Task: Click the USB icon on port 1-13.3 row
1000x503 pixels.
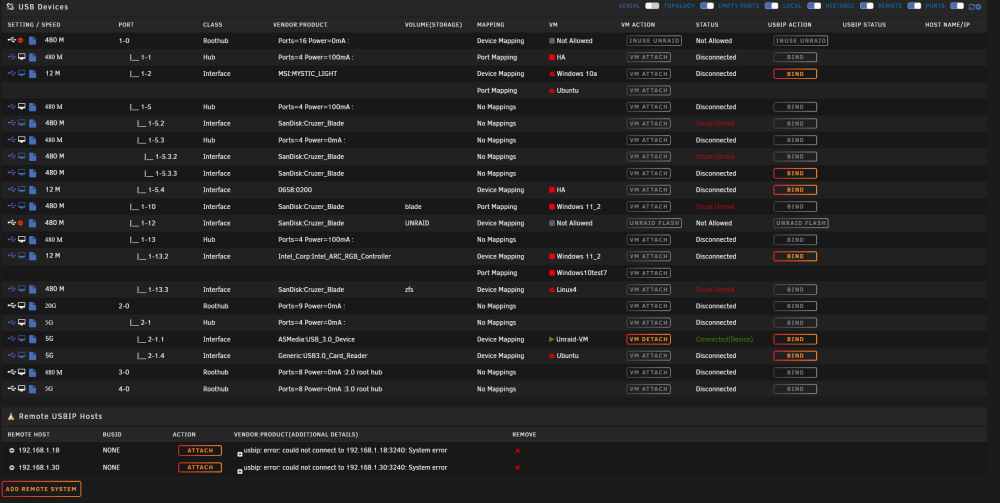Action: click(11, 289)
